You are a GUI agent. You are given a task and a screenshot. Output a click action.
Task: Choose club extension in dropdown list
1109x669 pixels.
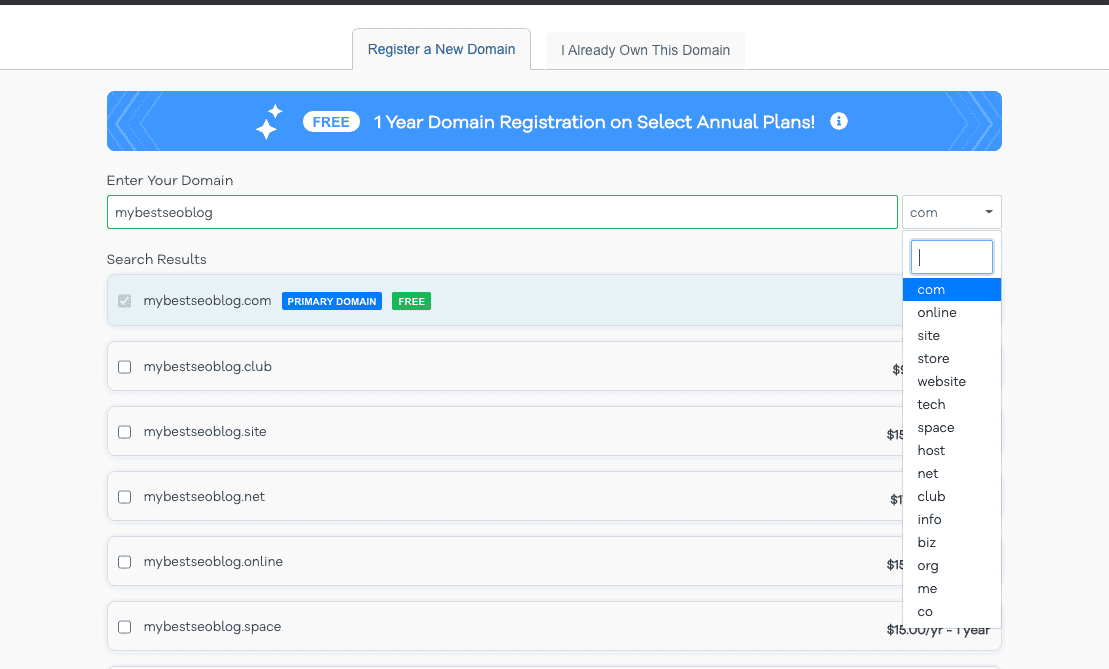(951, 496)
